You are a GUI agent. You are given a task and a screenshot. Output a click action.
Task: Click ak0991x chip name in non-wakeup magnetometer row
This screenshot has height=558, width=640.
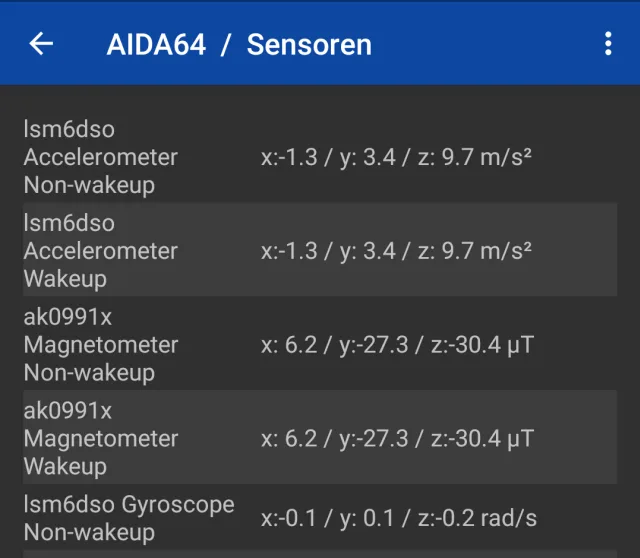pos(68,317)
